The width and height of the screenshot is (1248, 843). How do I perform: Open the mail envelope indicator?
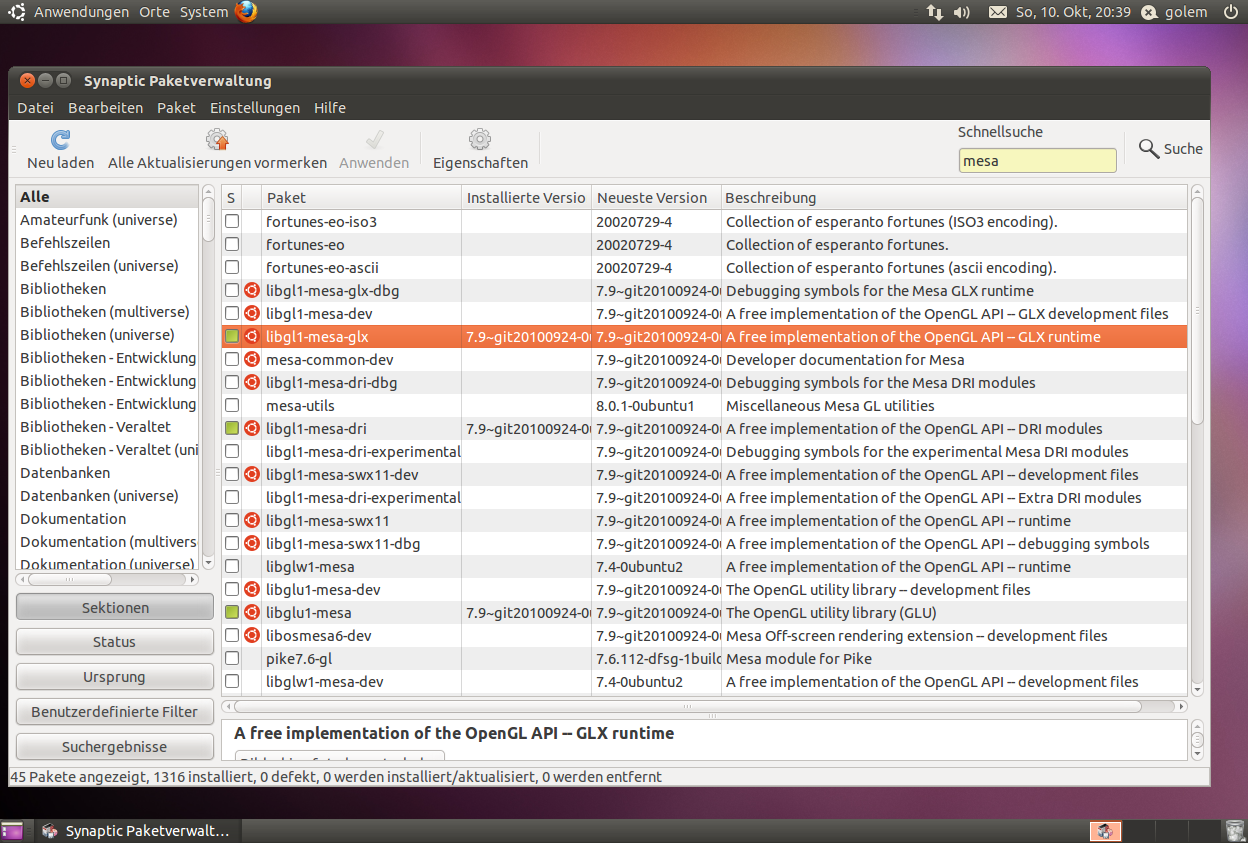[x=997, y=12]
